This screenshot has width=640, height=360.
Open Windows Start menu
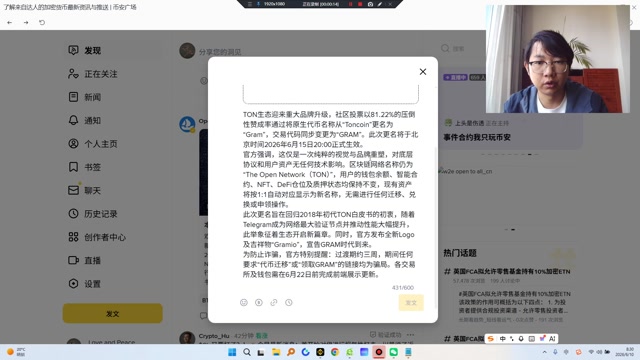click(232, 352)
